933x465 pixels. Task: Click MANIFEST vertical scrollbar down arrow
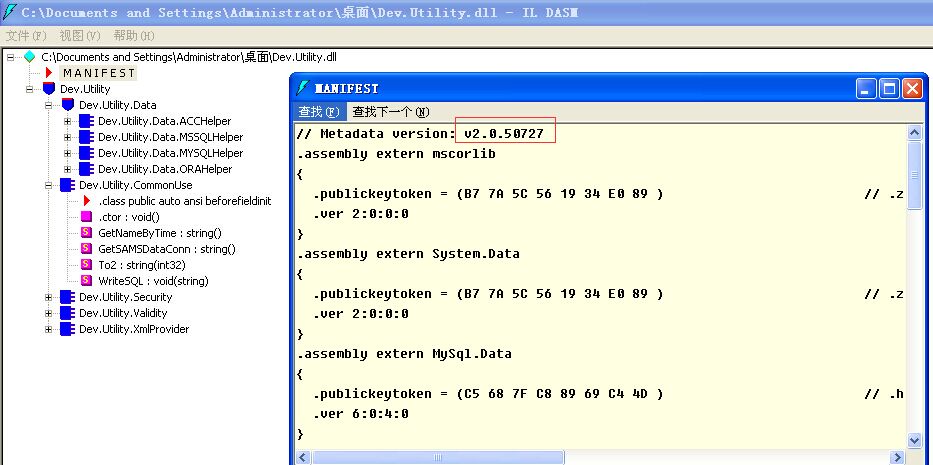pos(915,441)
